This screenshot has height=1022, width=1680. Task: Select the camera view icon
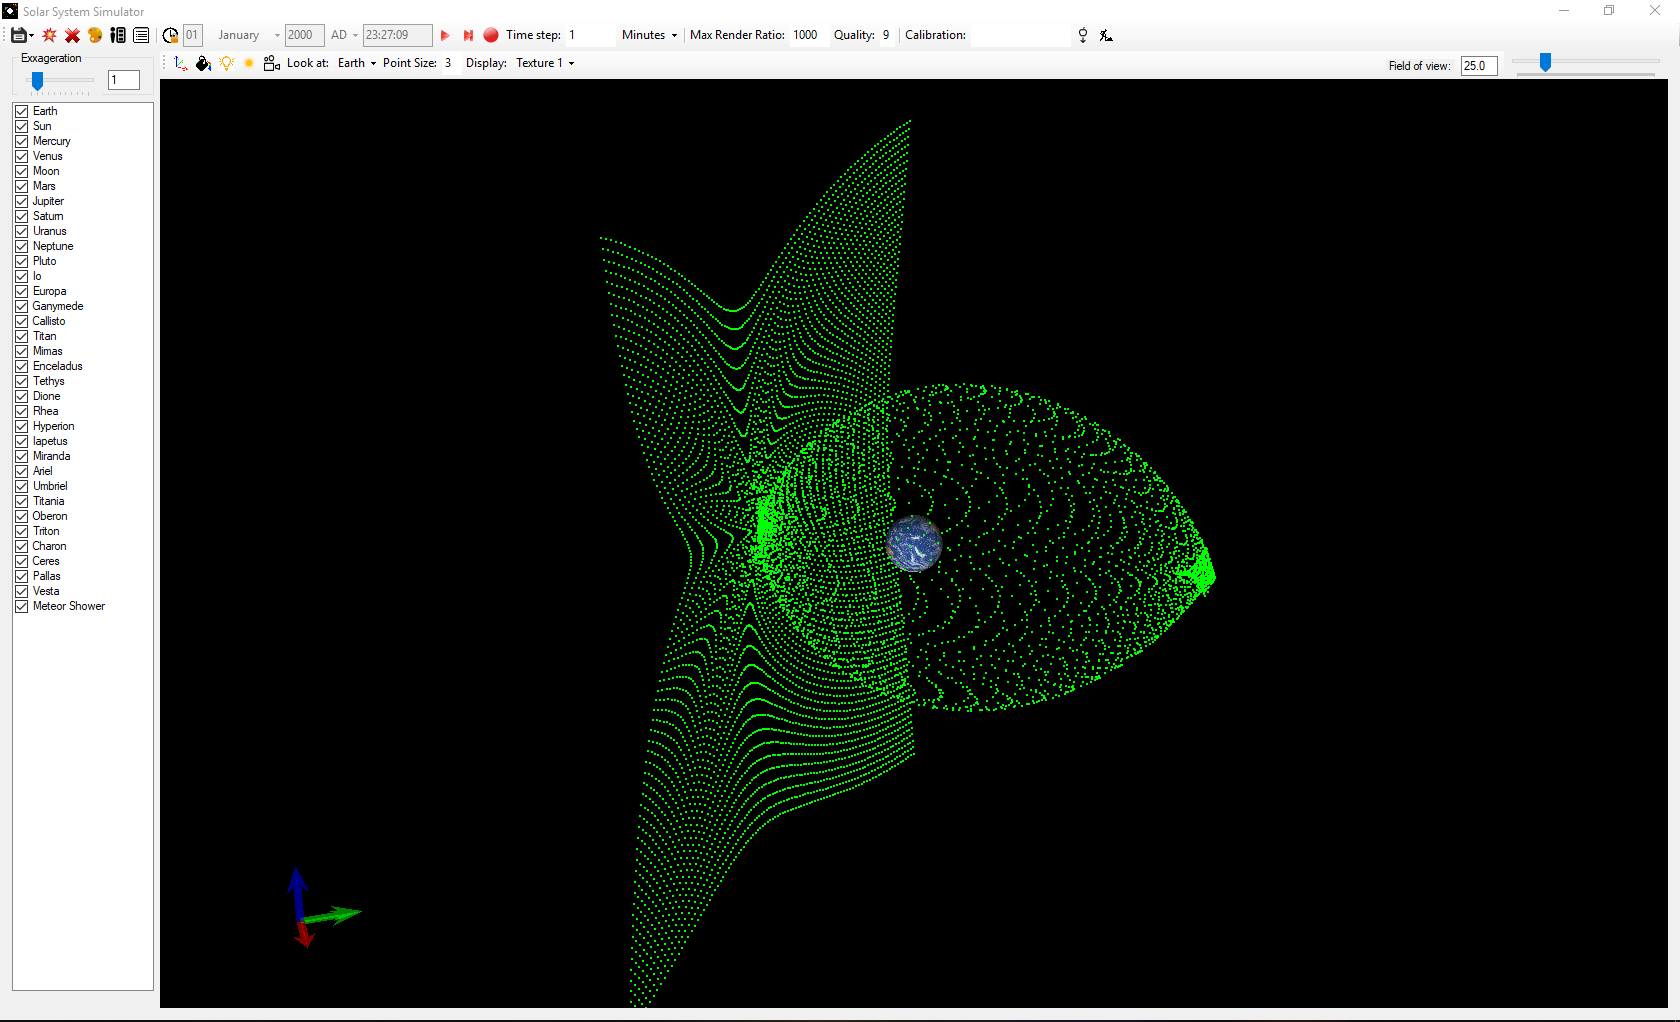pos(270,63)
